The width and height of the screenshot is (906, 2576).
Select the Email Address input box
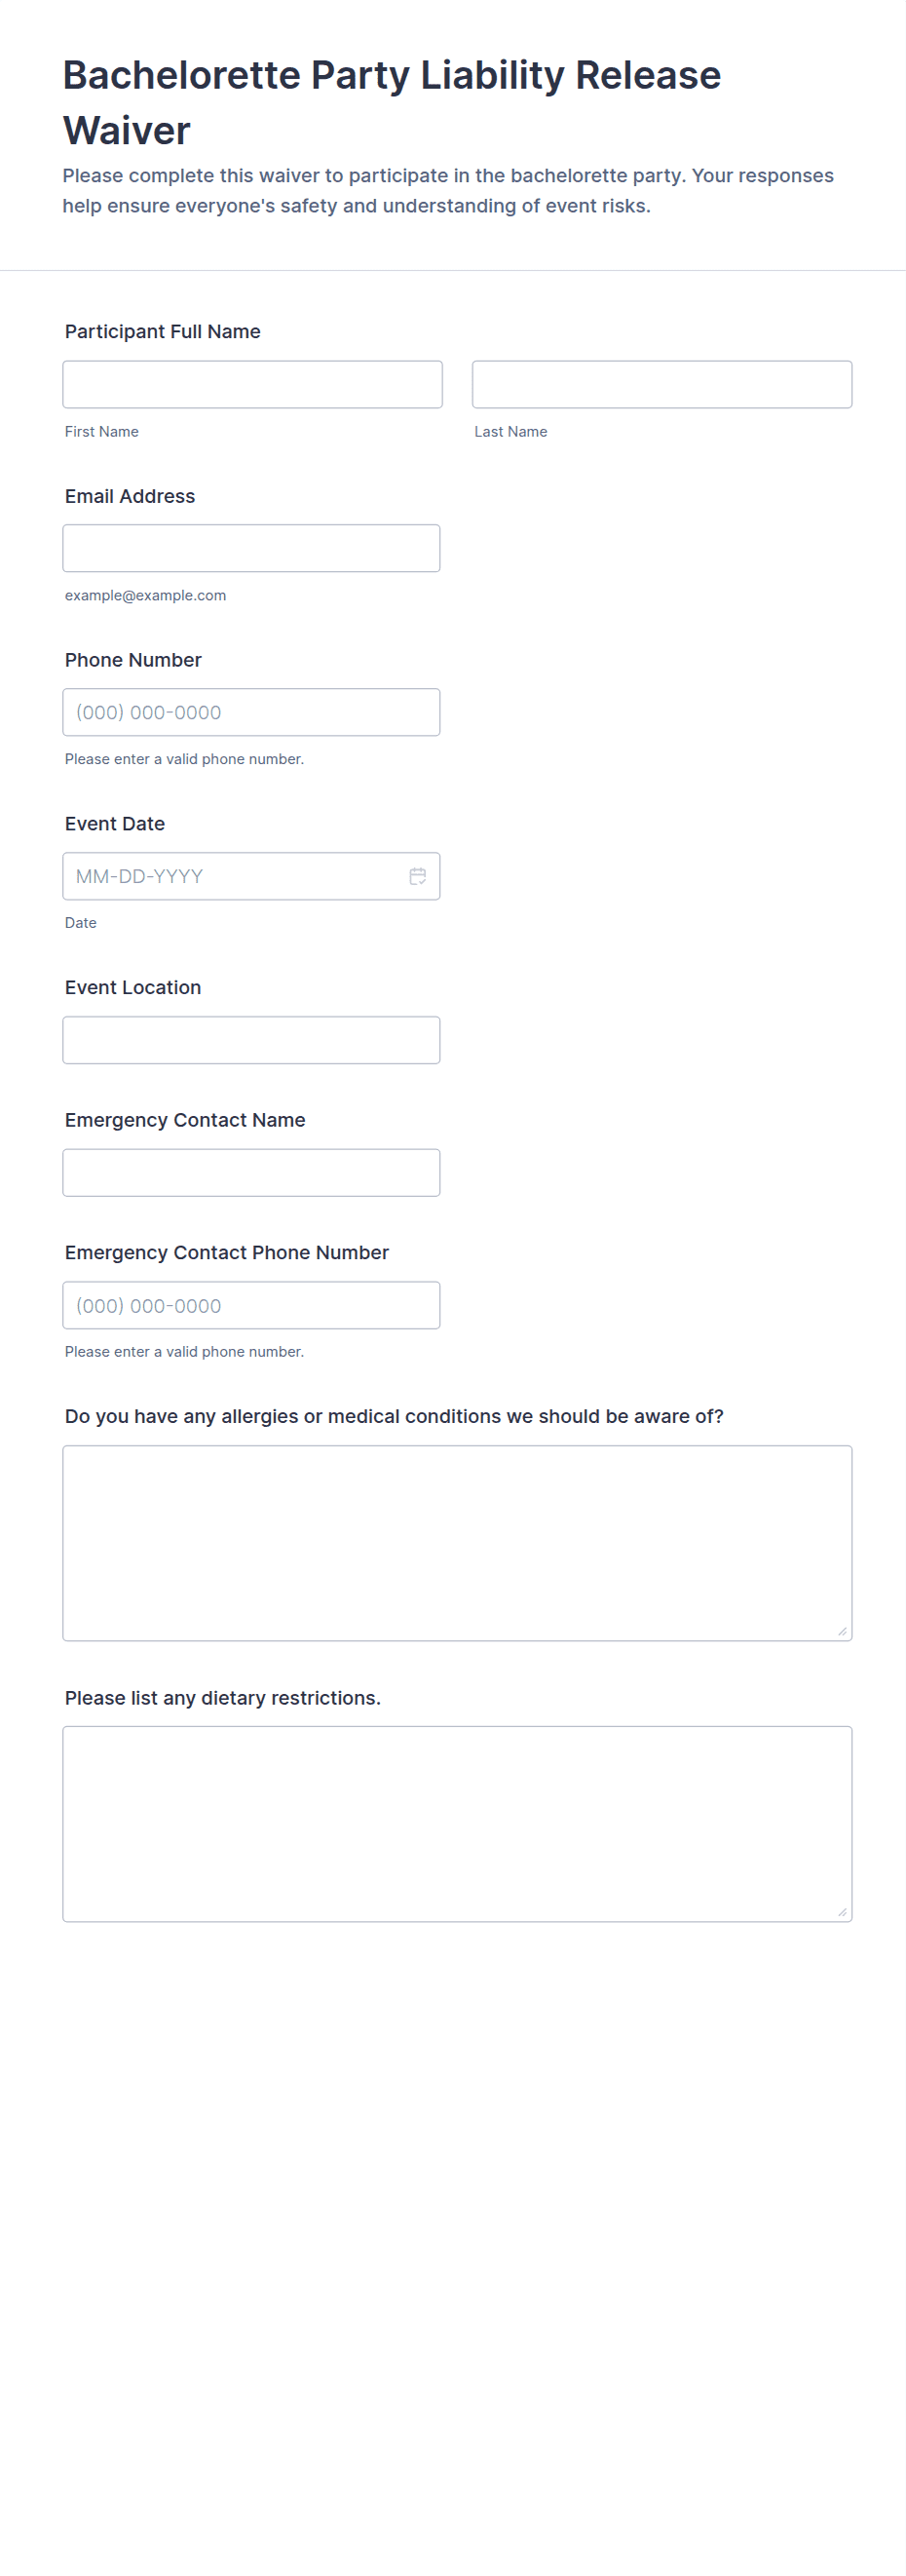pyautogui.click(x=251, y=549)
